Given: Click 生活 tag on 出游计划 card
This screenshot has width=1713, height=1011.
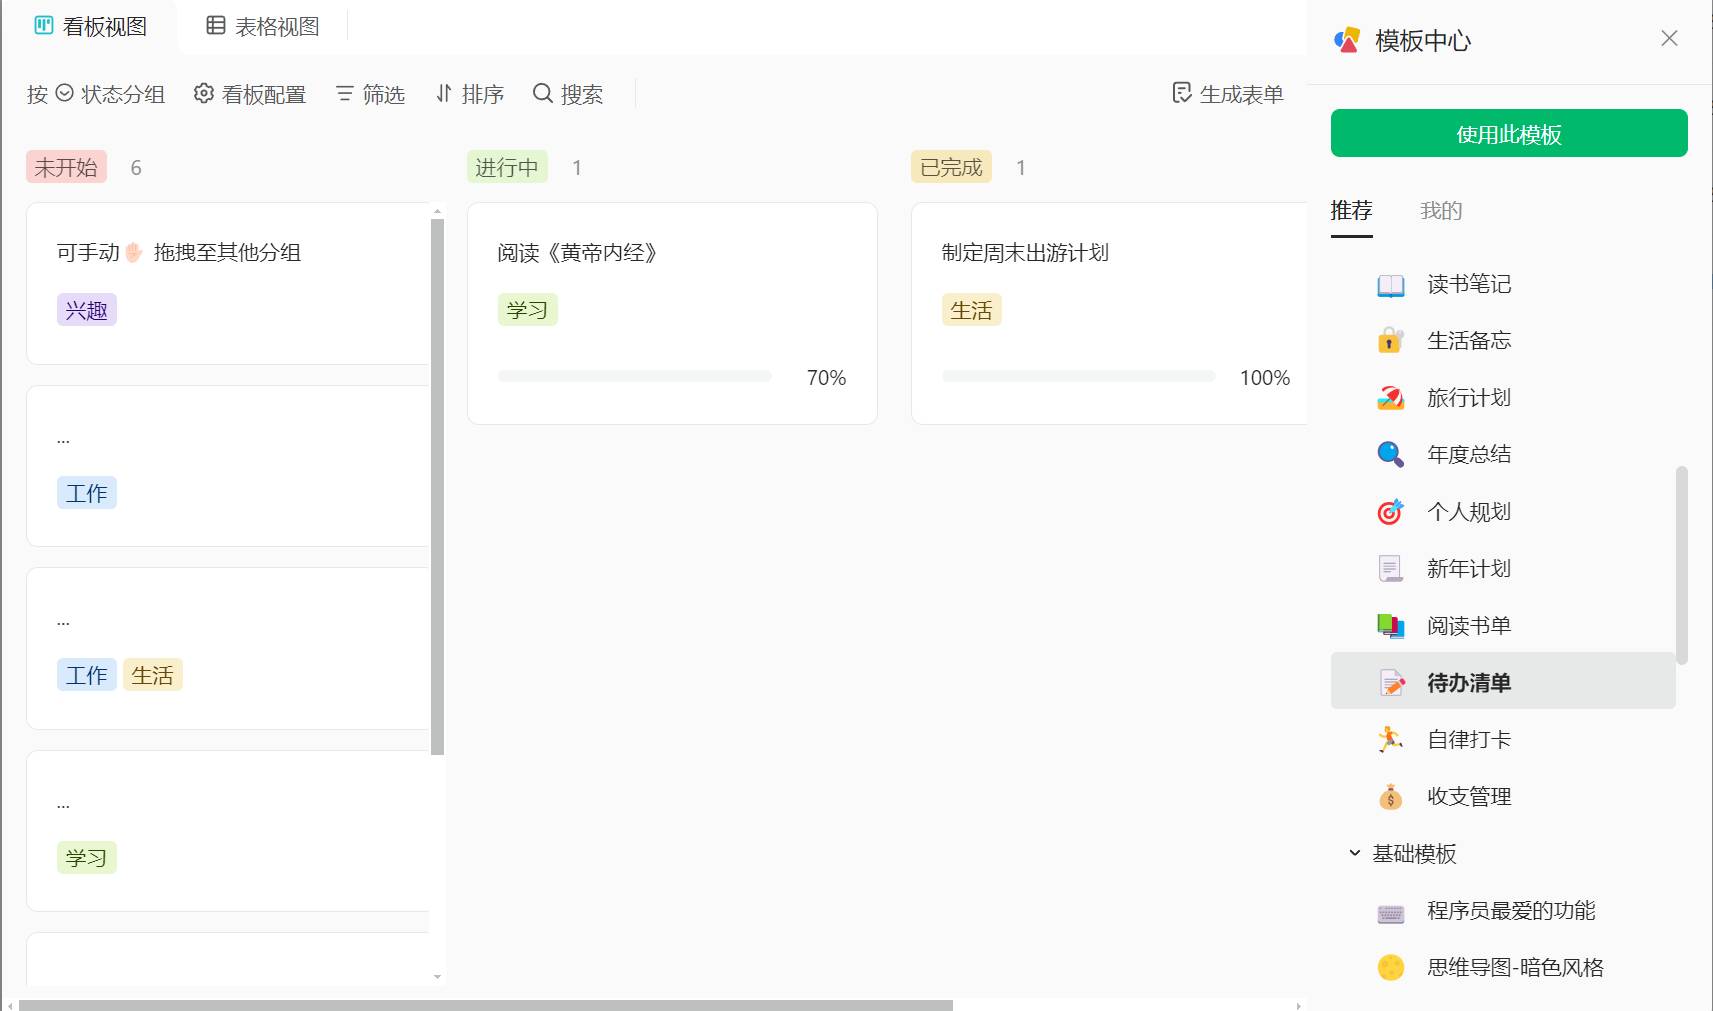Looking at the screenshot, I should coord(972,310).
